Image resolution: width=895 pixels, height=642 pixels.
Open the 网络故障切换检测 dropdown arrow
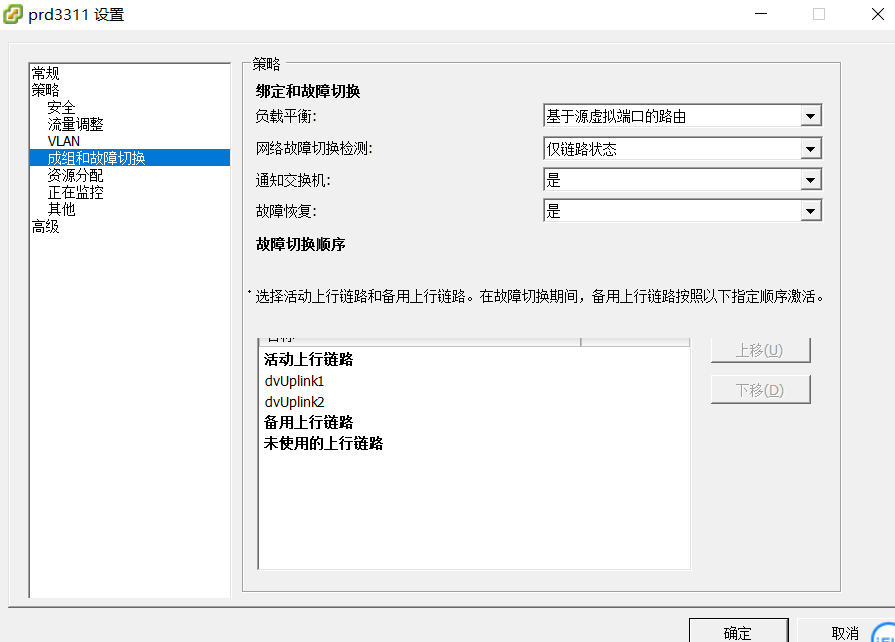tap(810, 150)
